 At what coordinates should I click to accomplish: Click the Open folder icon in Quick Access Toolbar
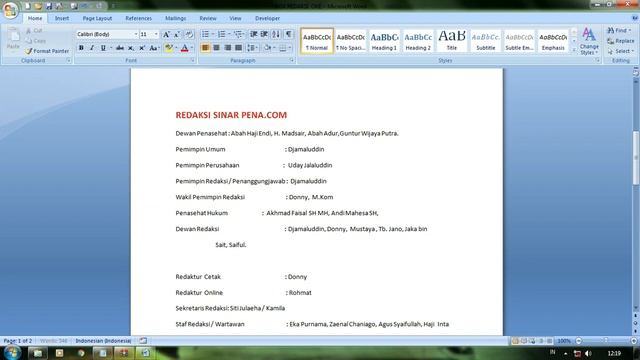click(38, 6)
